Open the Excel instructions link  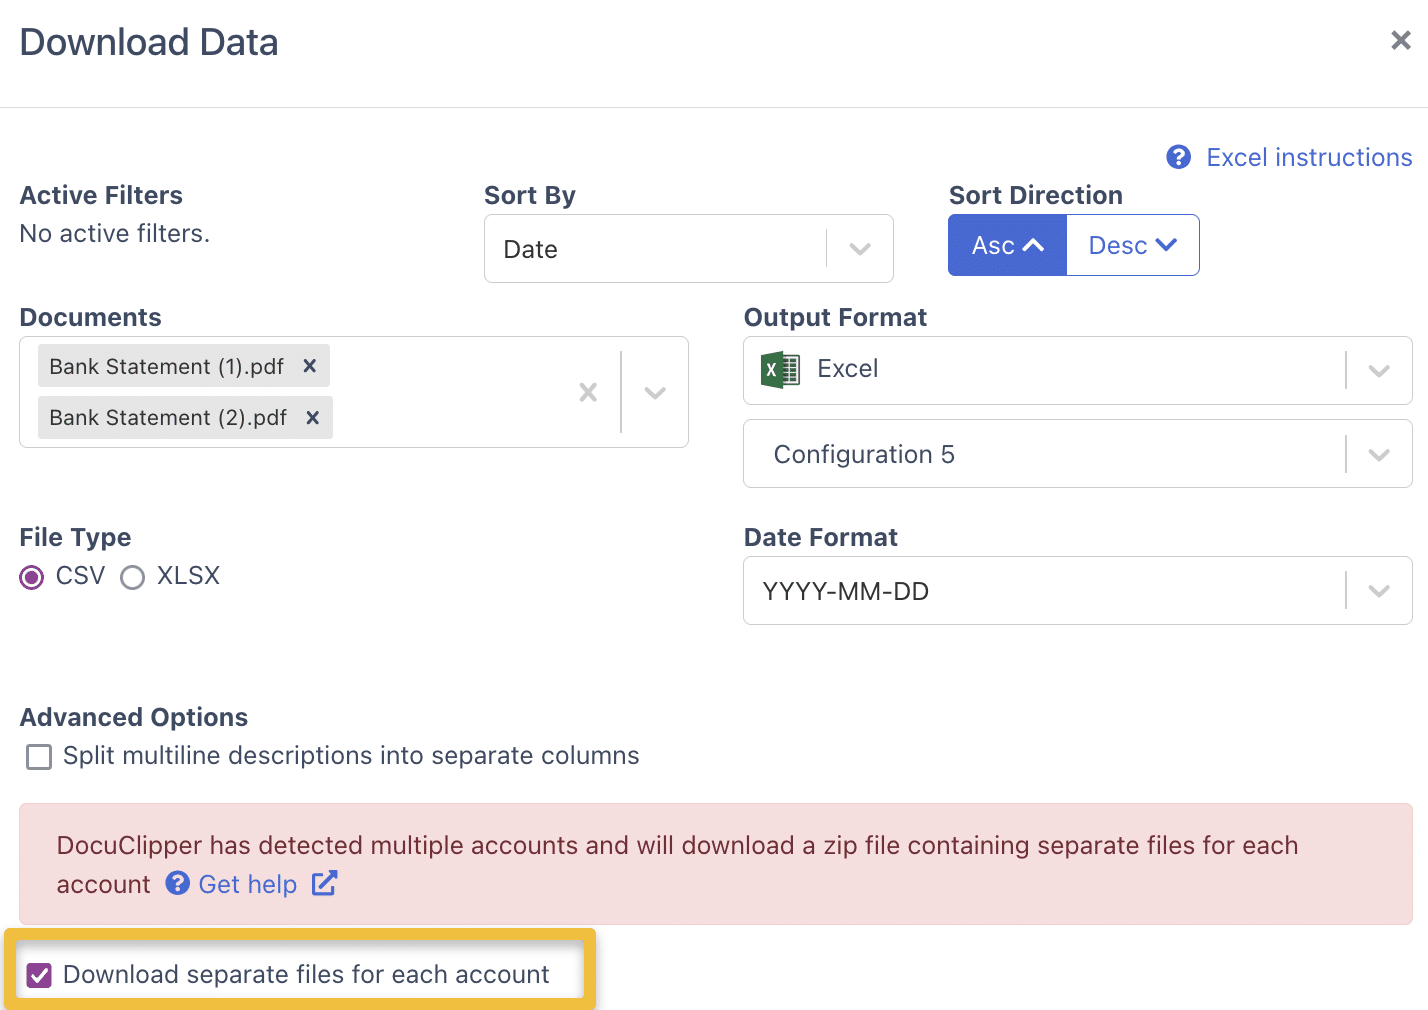click(x=1309, y=157)
